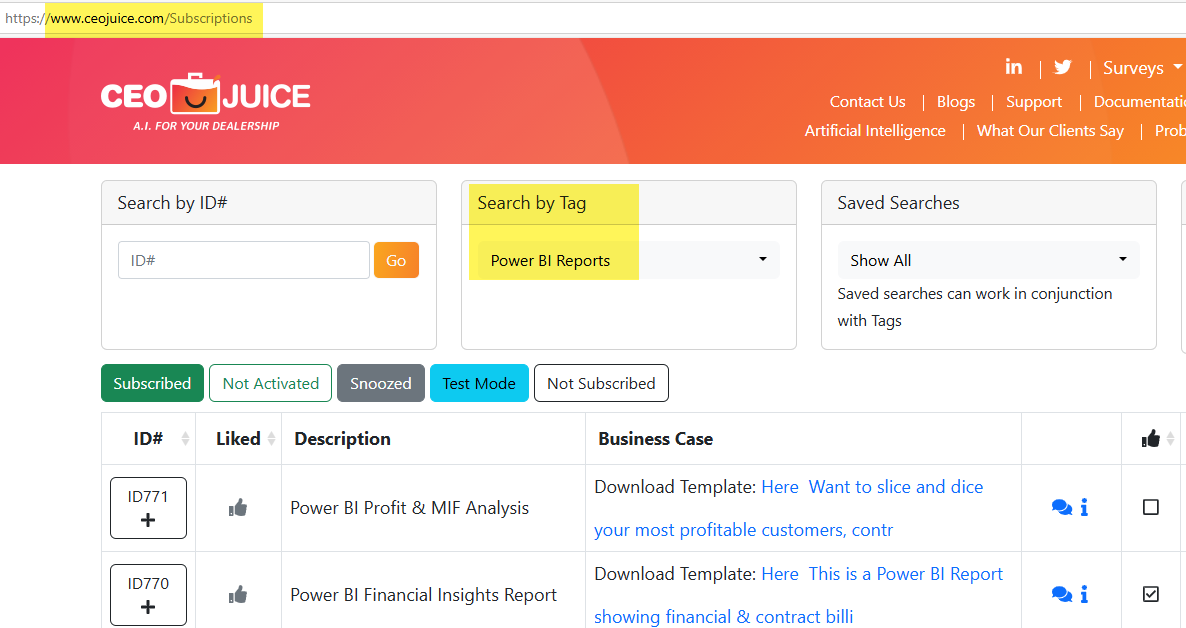1186x628 pixels.
Task: Click Here template link in ID770 row
Action: pos(780,574)
